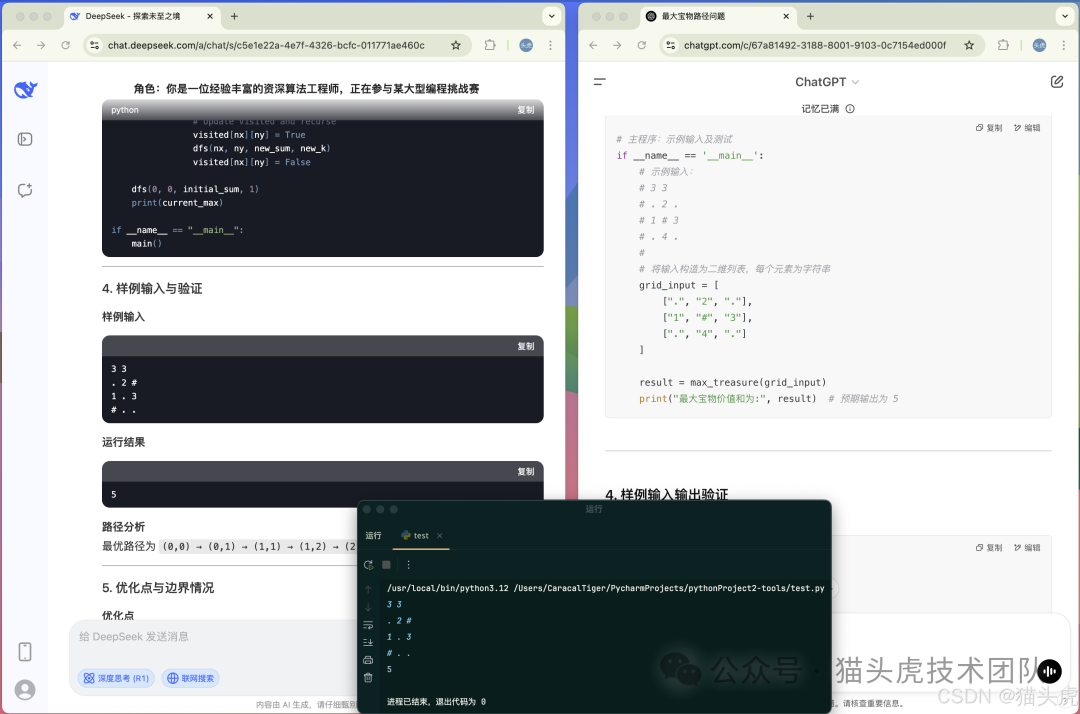1080x714 pixels.
Task: Edit the lower ChatGPT code block
Action: tap(1027, 548)
